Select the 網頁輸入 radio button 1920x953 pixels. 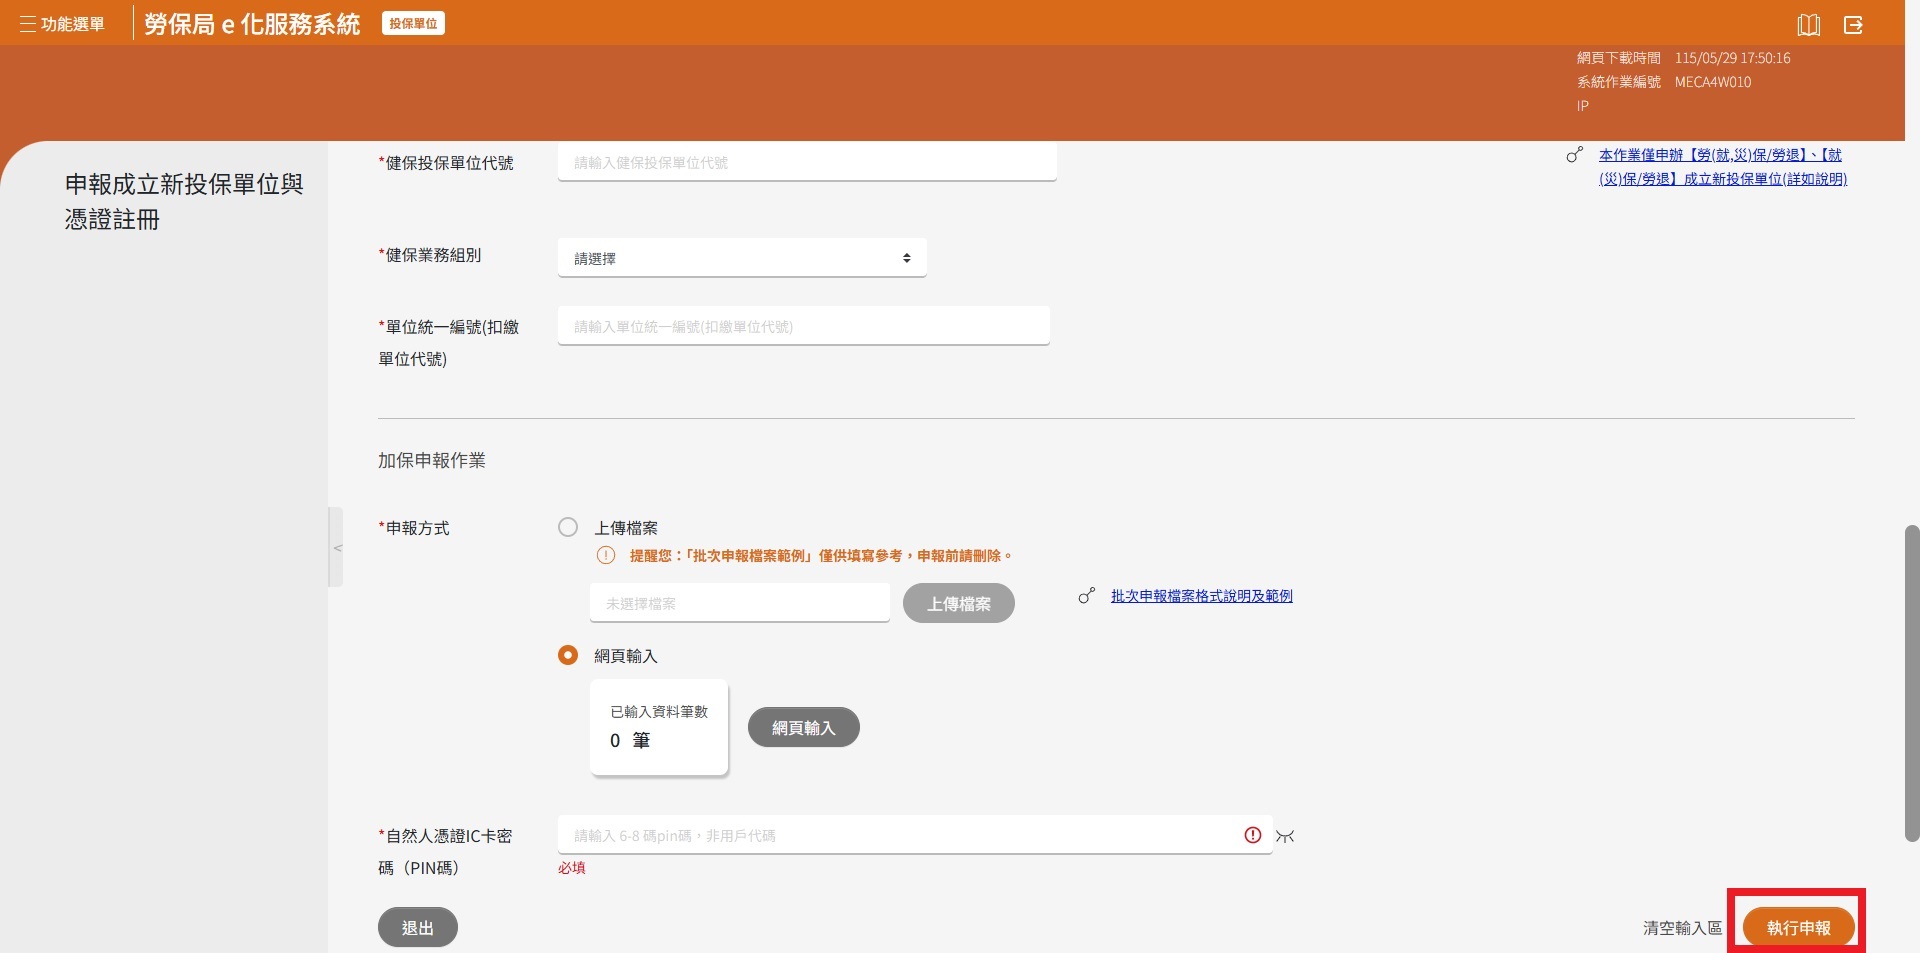(x=568, y=655)
